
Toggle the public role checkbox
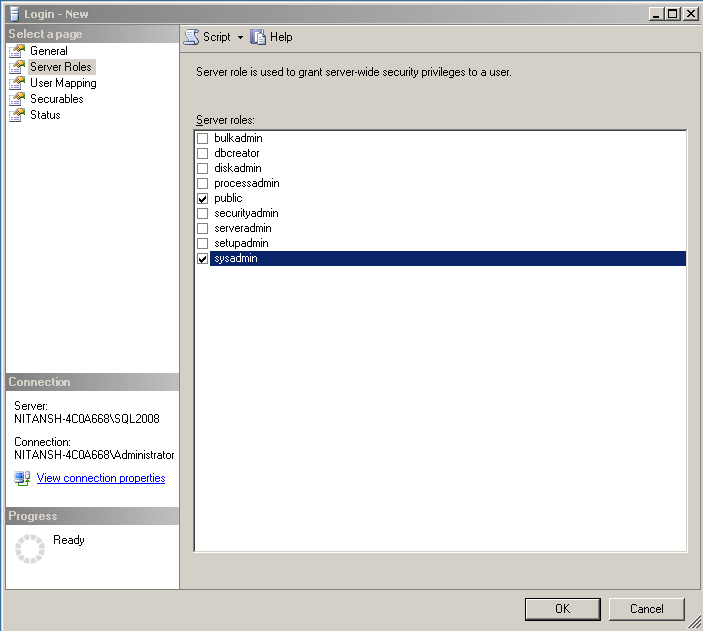(x=203, y=198)
